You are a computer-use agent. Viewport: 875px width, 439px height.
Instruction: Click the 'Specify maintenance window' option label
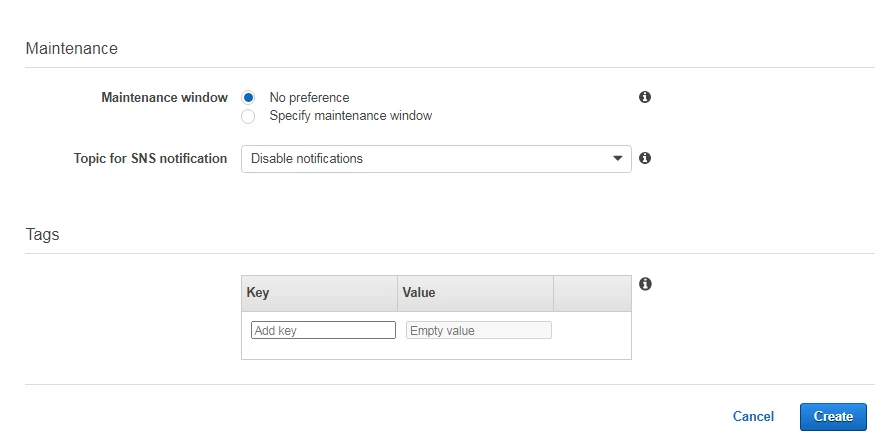[350, 116]
